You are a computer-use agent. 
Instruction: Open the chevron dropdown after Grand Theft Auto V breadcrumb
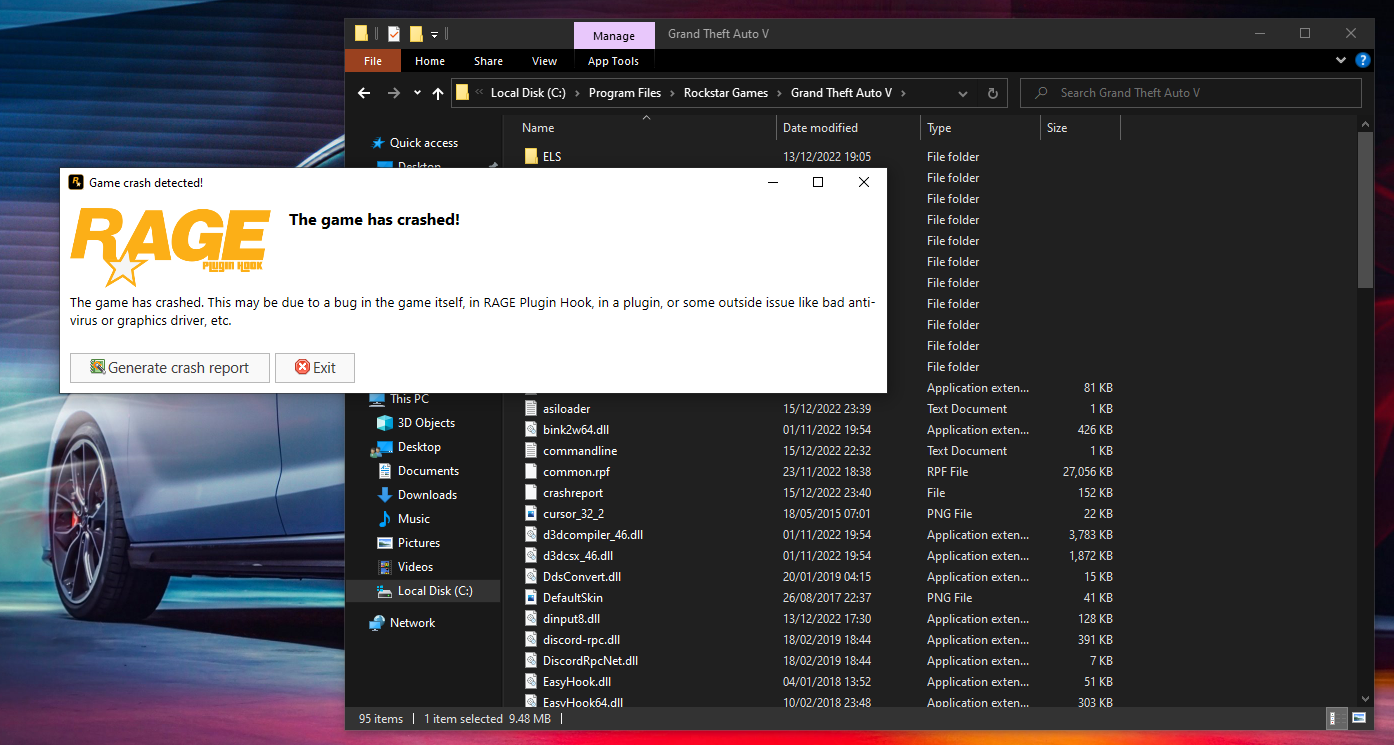[903, 93]
